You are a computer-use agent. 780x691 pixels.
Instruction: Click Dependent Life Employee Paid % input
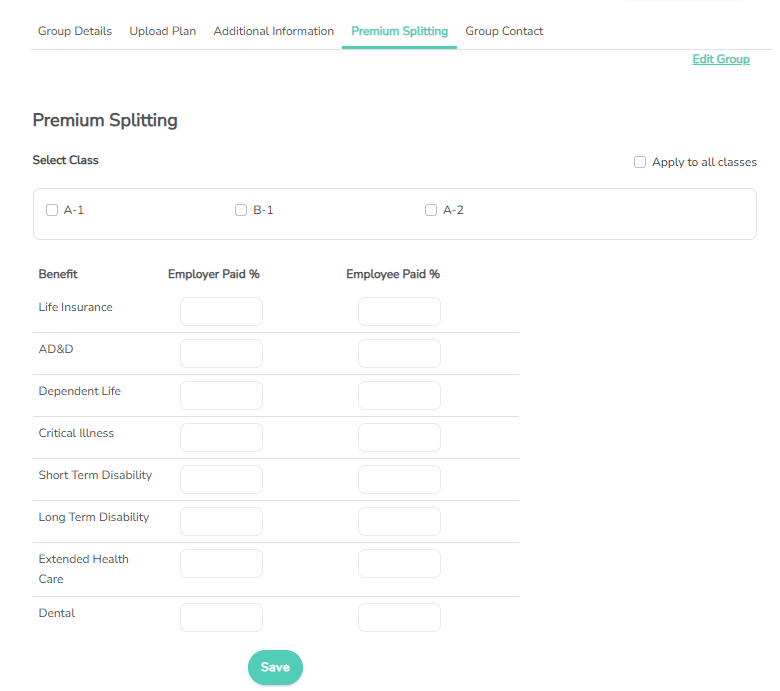point(399,395)
